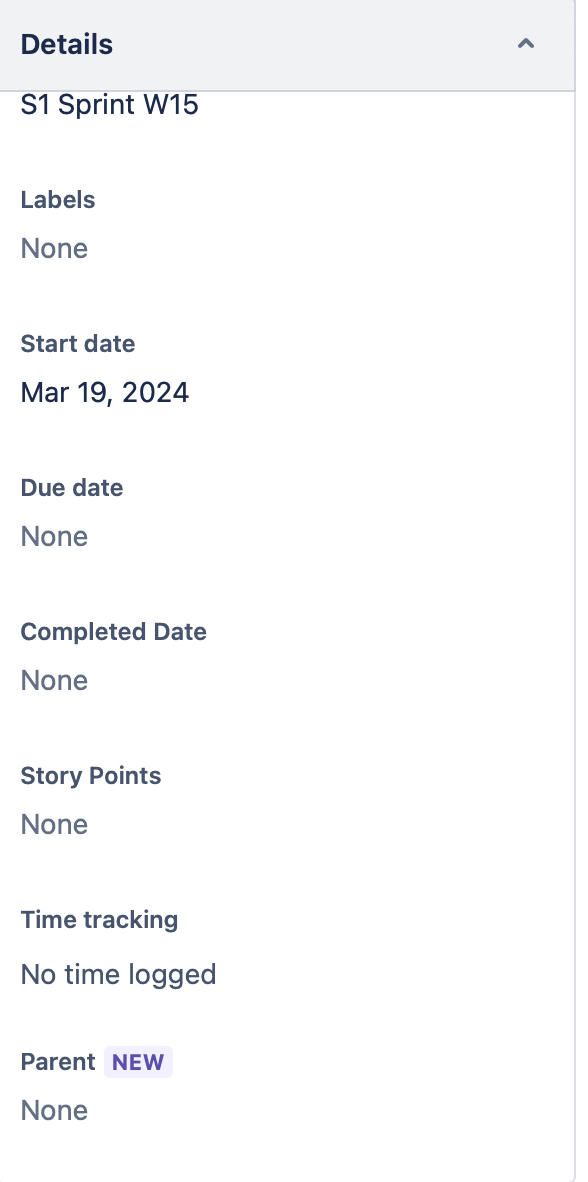Click the NEW badge beside Parent

138,1062
